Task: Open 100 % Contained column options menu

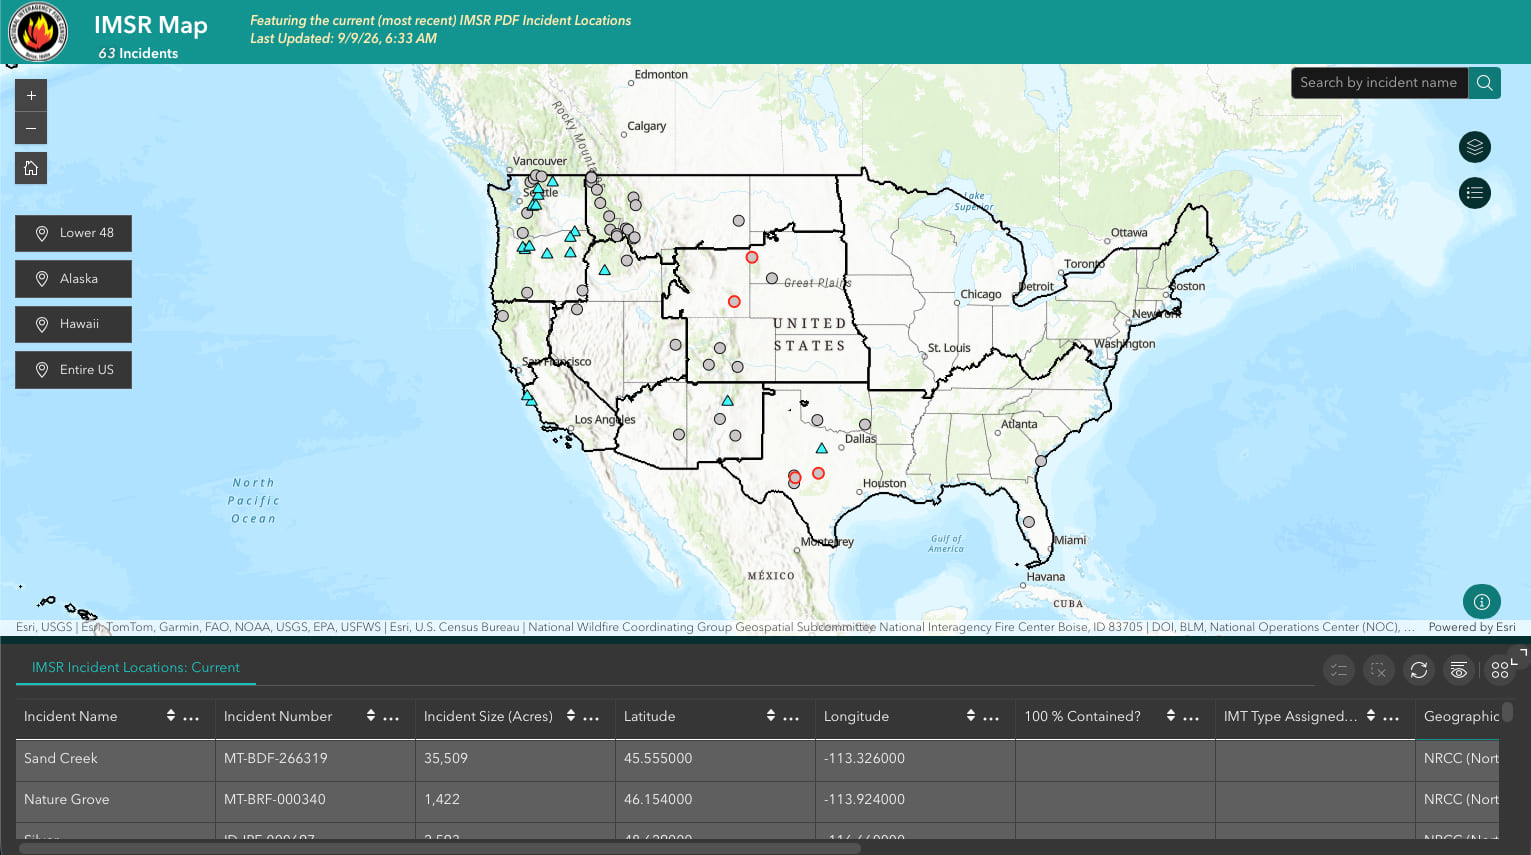Action: 1191,717
